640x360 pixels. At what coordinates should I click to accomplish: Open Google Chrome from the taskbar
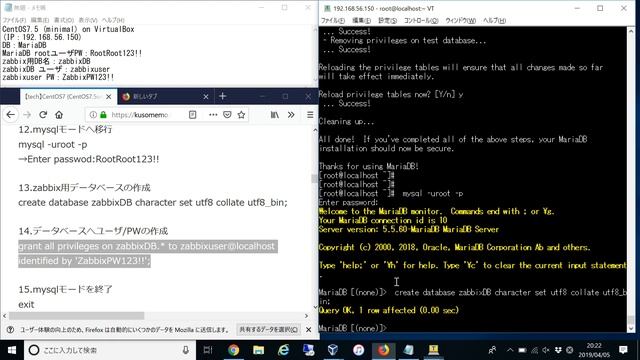pyautogui.click(x=233, y=350)
